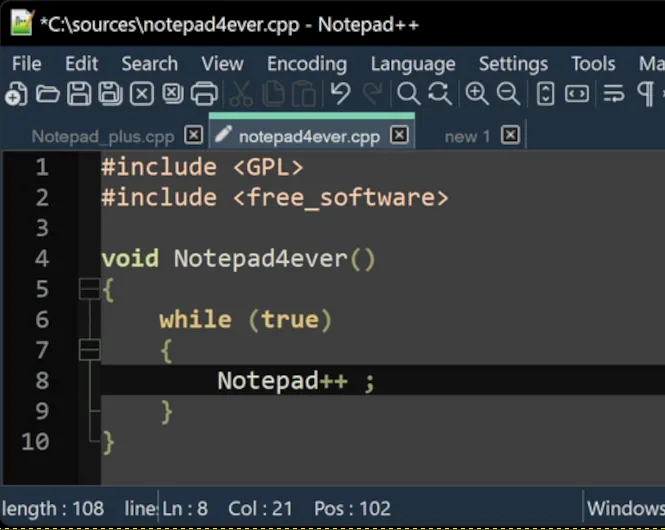Toggle Word wrap in the toolbar
The image size is (665, 530).
(614, 95)
